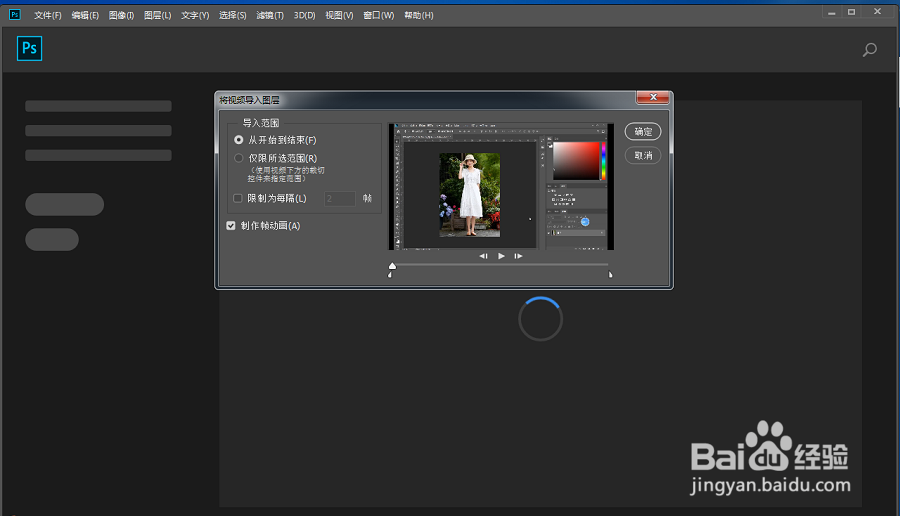This screenshot has height=516, width=900.
Task: Open the search magnifier icon
Action: [870, 50]
